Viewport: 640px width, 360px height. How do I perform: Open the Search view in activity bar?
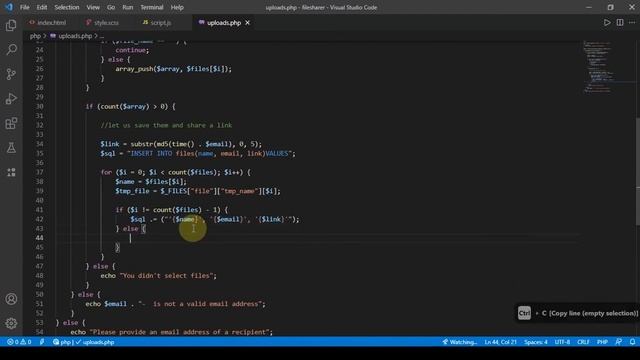[x=11, y=50]
